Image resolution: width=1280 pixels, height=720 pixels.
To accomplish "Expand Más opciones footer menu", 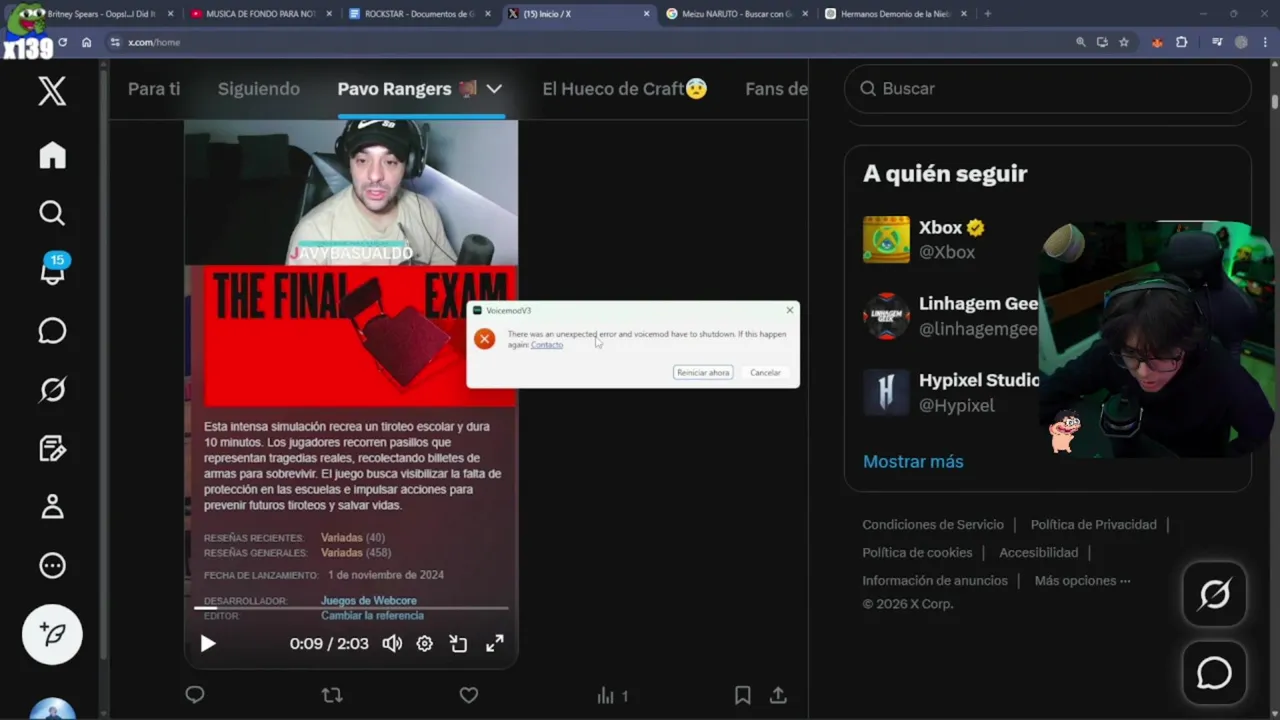I will 1082,580.
